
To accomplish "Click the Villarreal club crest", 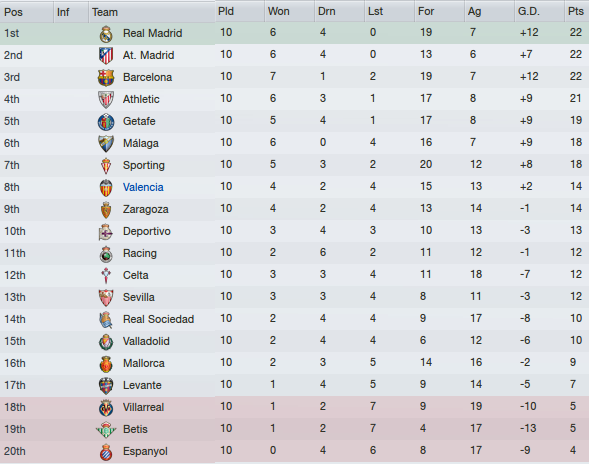I will (106, 408).
